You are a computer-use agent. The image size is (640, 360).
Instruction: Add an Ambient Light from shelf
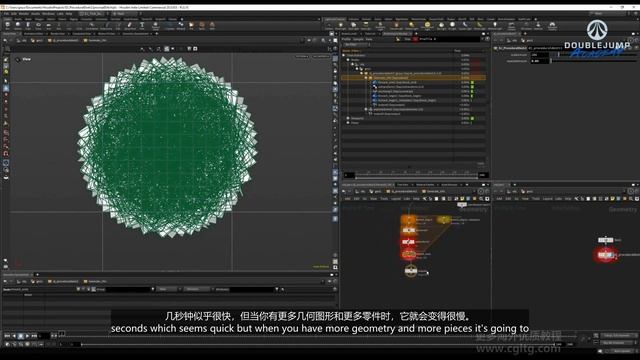click(495, 26)
